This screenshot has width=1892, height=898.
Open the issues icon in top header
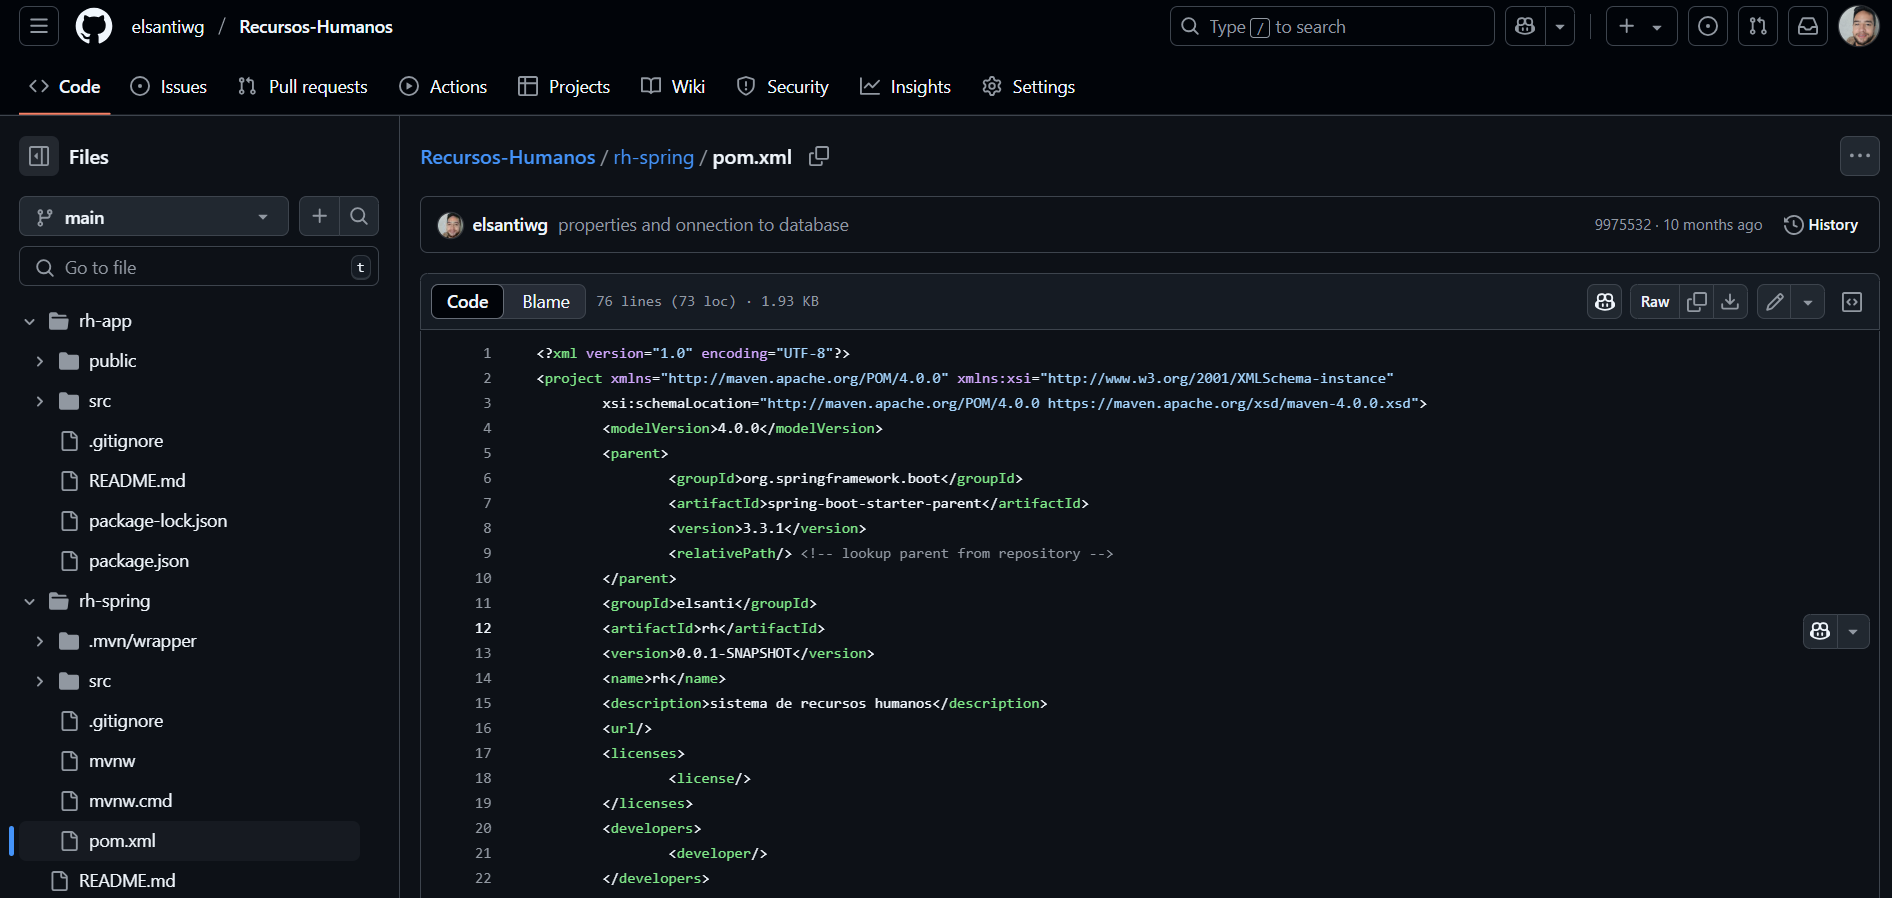(x=1708, y=26)
